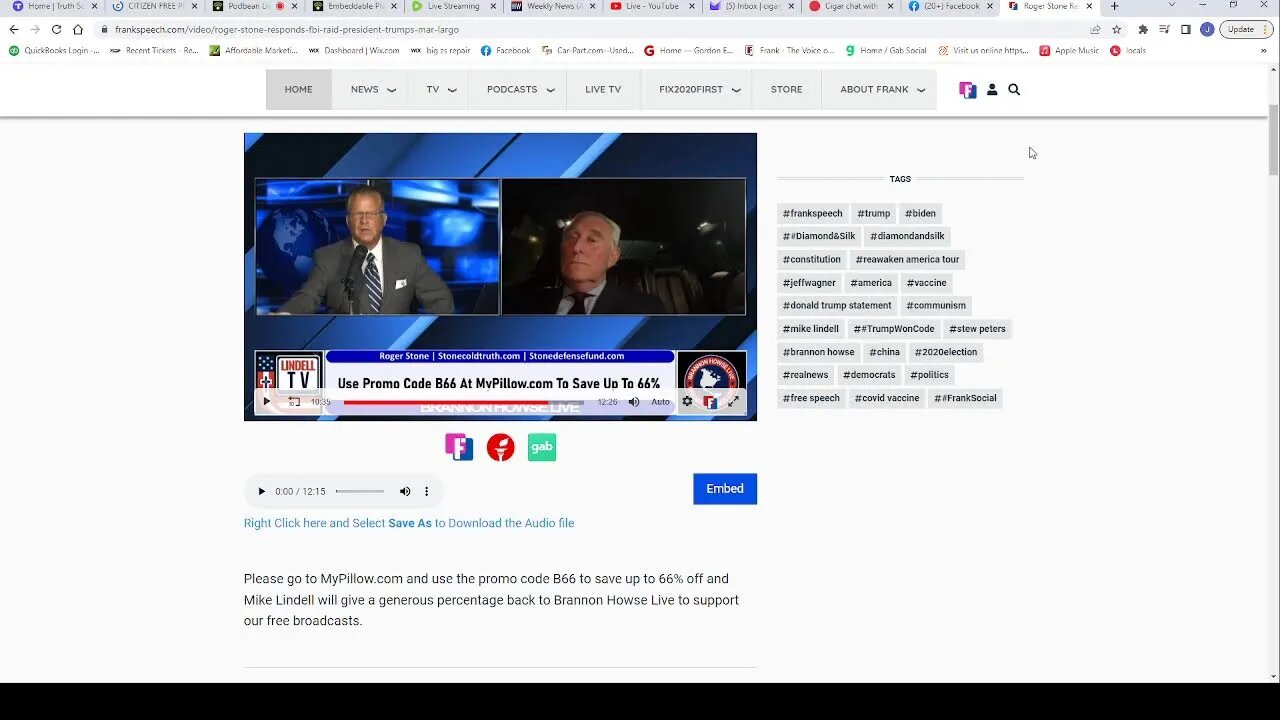Open the Auto quality selector
The height and width of the screenshot is (720, 1280).
point(661,402)
